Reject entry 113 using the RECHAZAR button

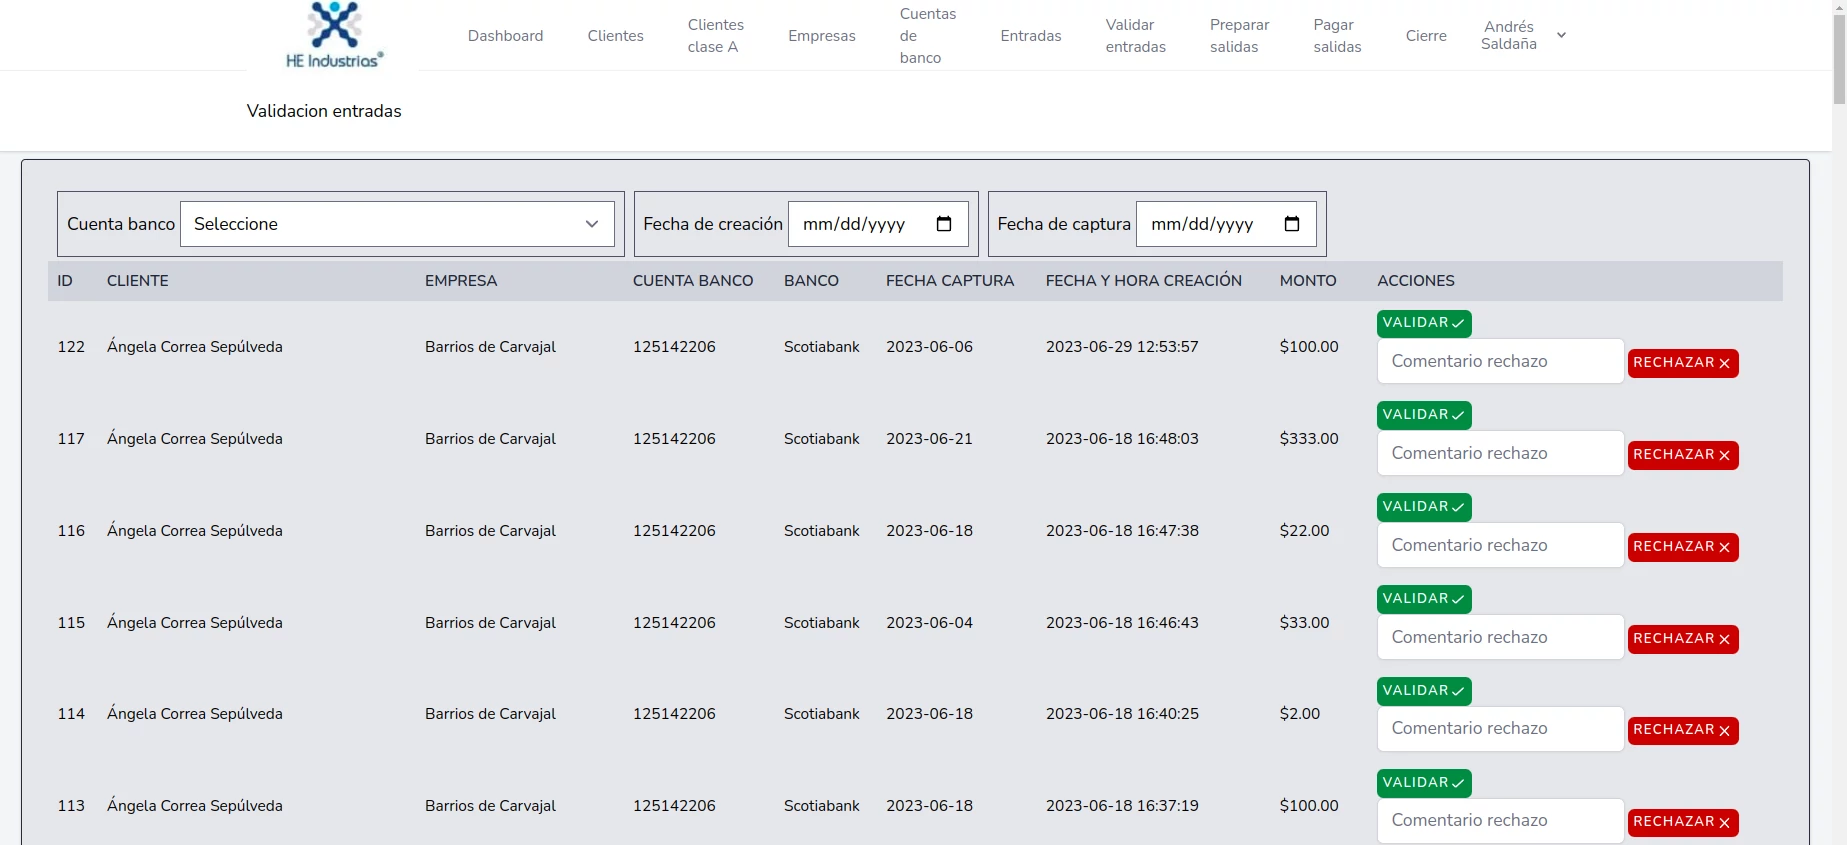(x=1682, y=822)
